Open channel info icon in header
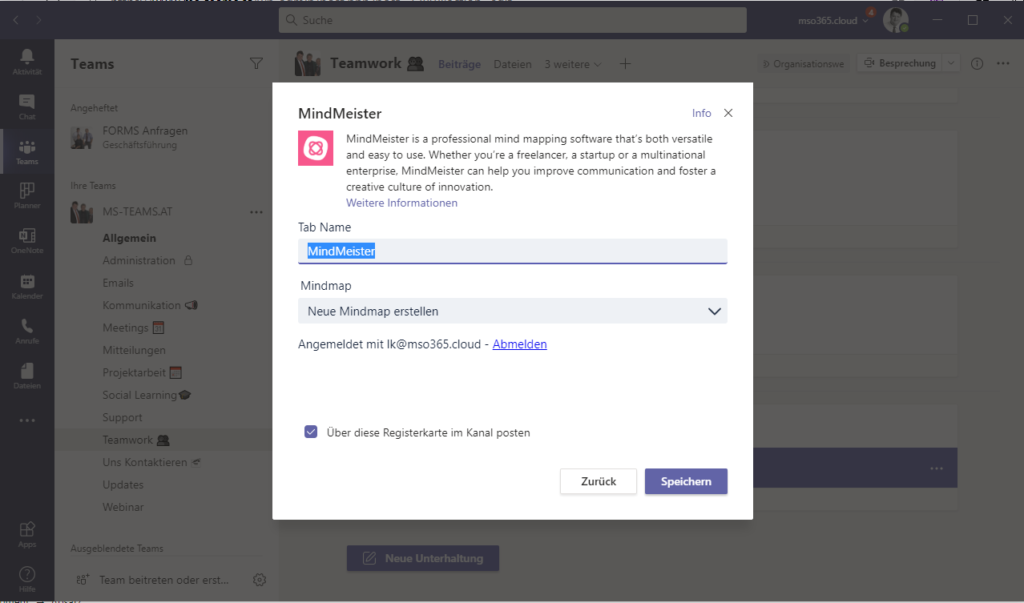1024x603 pixels. tap(977, 63)
